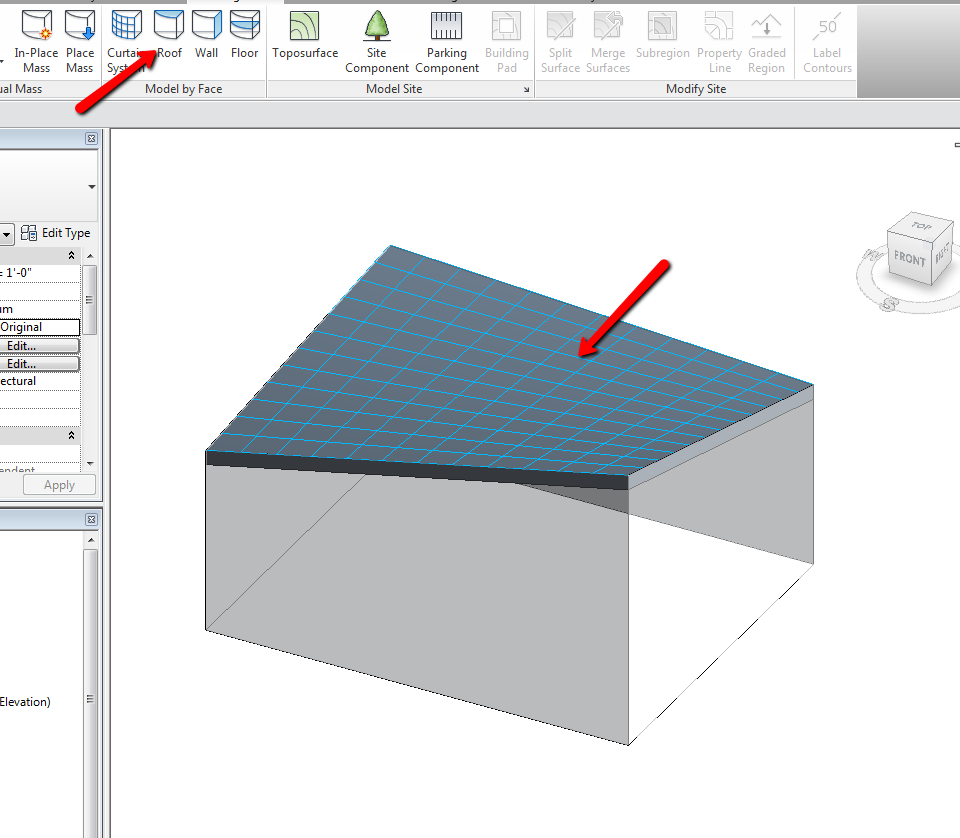Pick the Floor by Face tool

click(x=244, y=40)
